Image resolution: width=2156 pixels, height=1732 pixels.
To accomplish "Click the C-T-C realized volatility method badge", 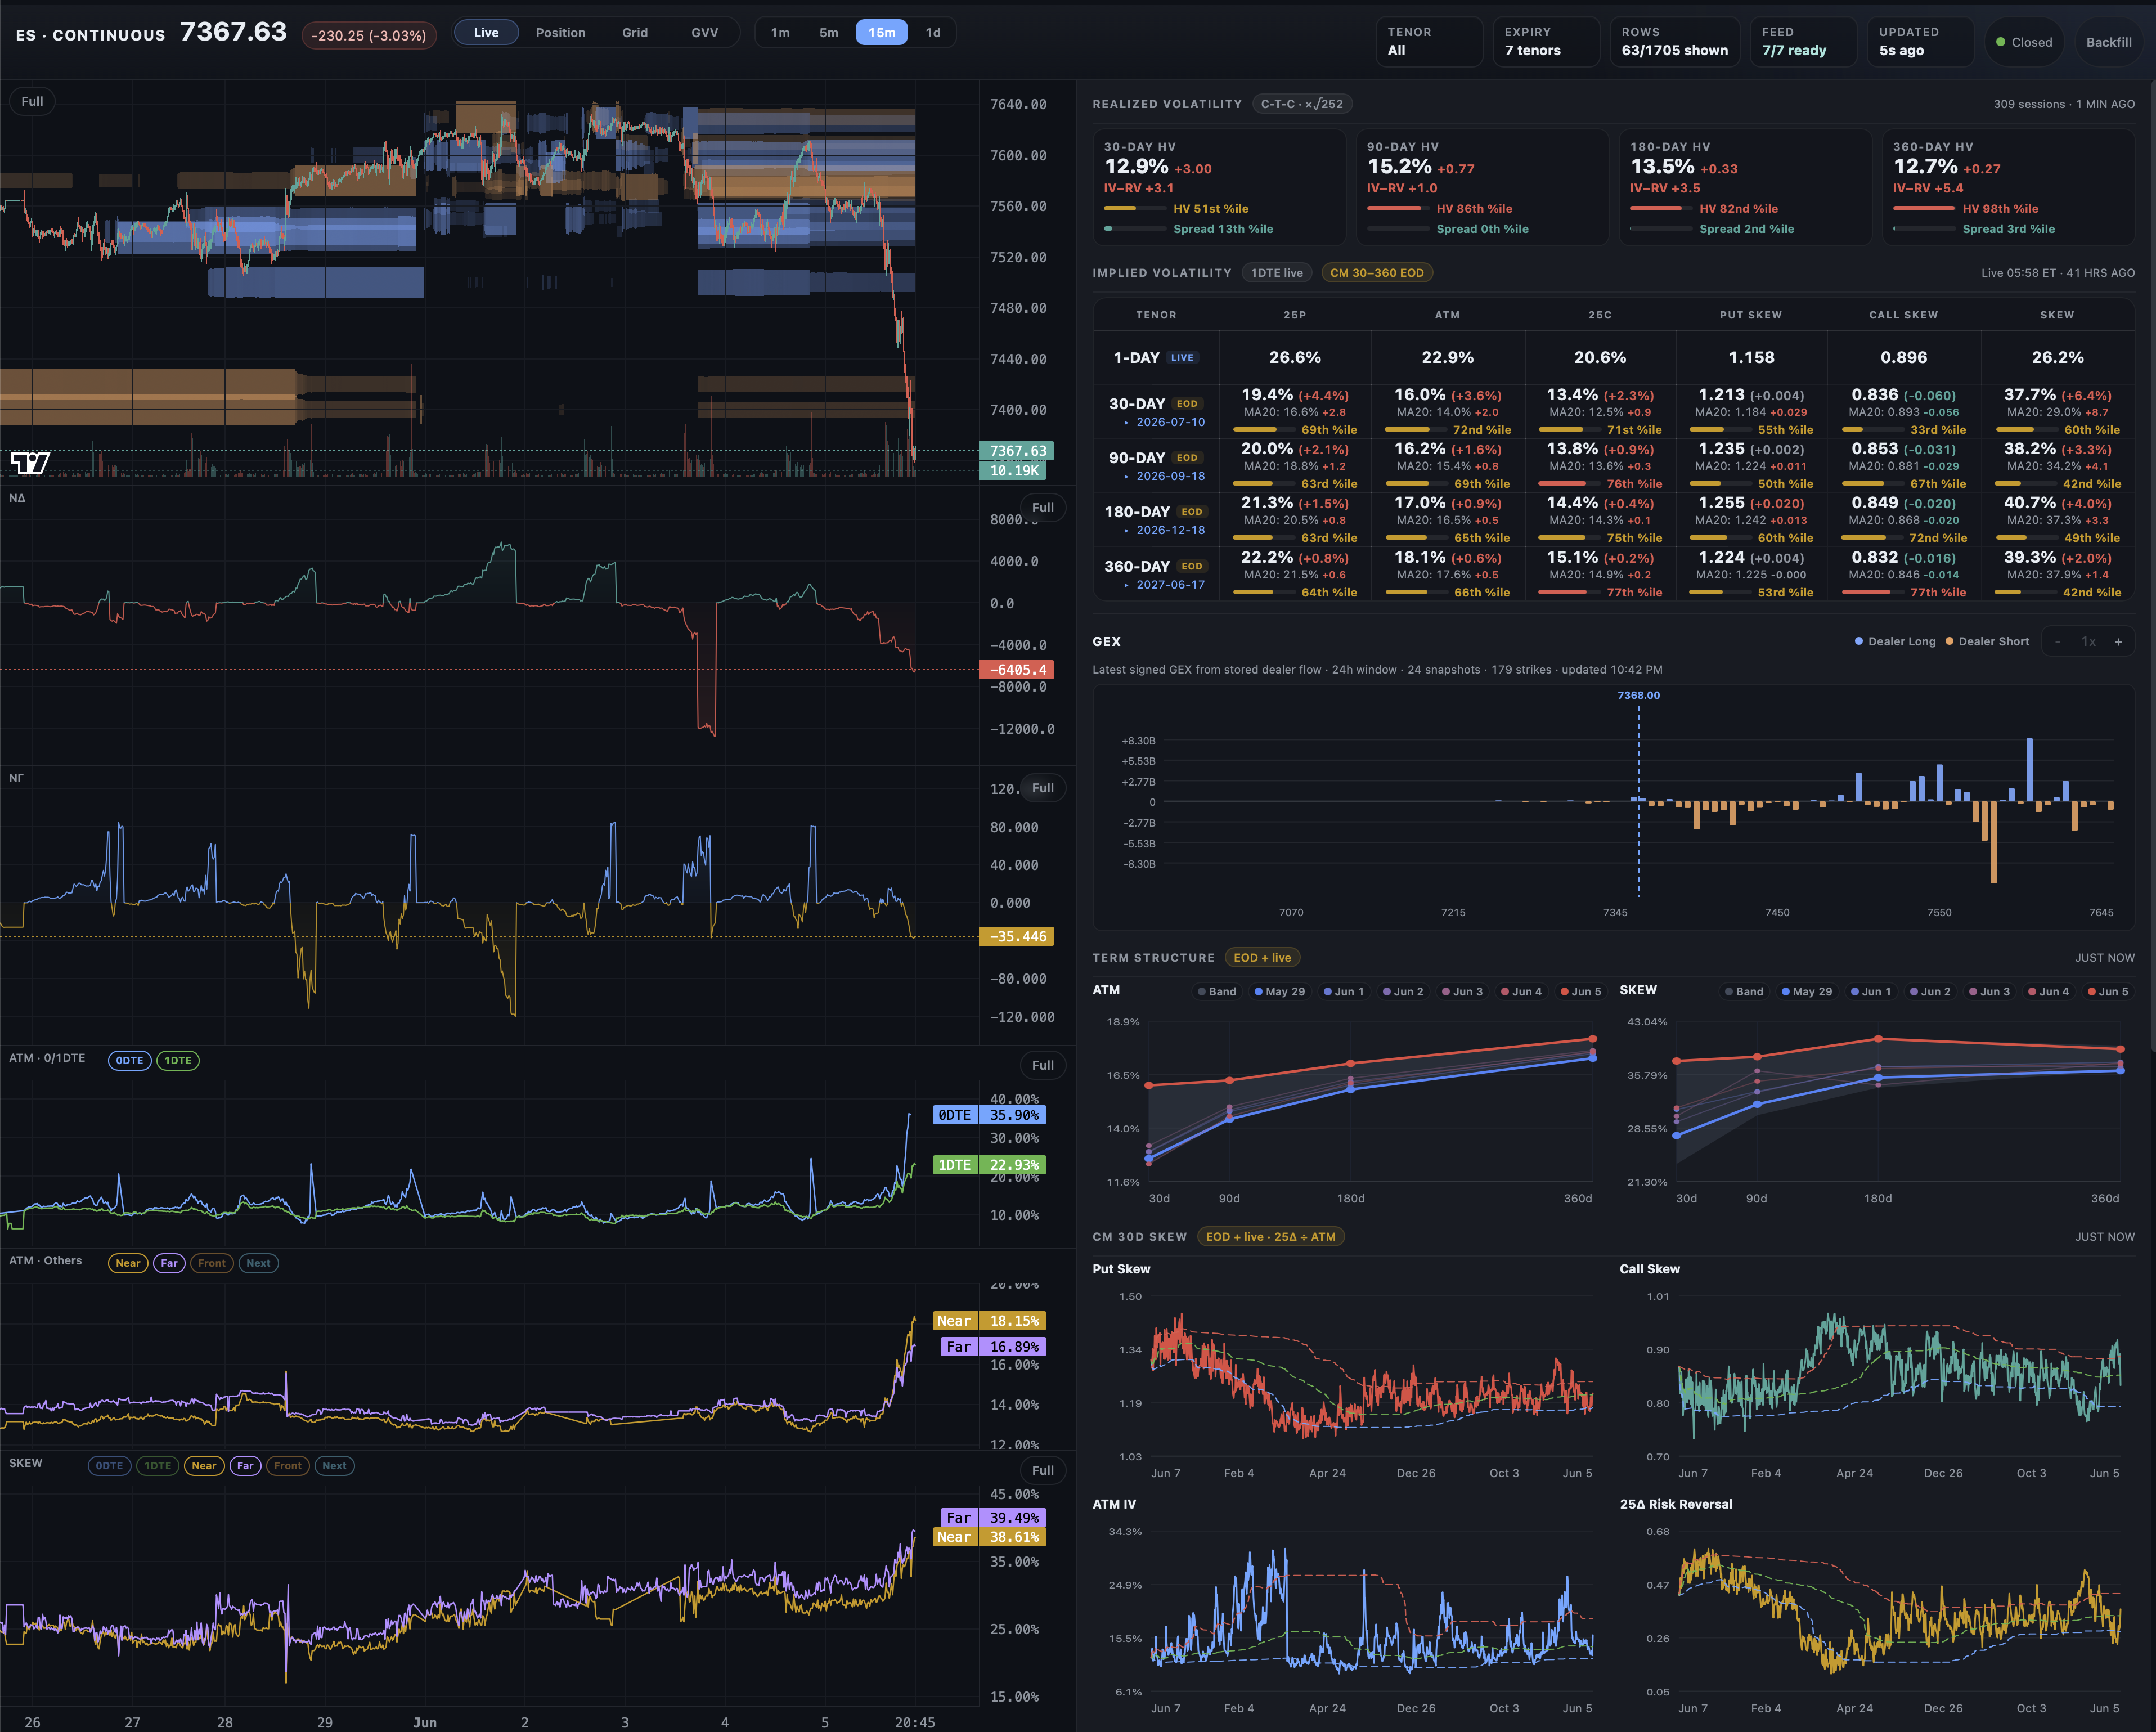I will (1302, 104).
